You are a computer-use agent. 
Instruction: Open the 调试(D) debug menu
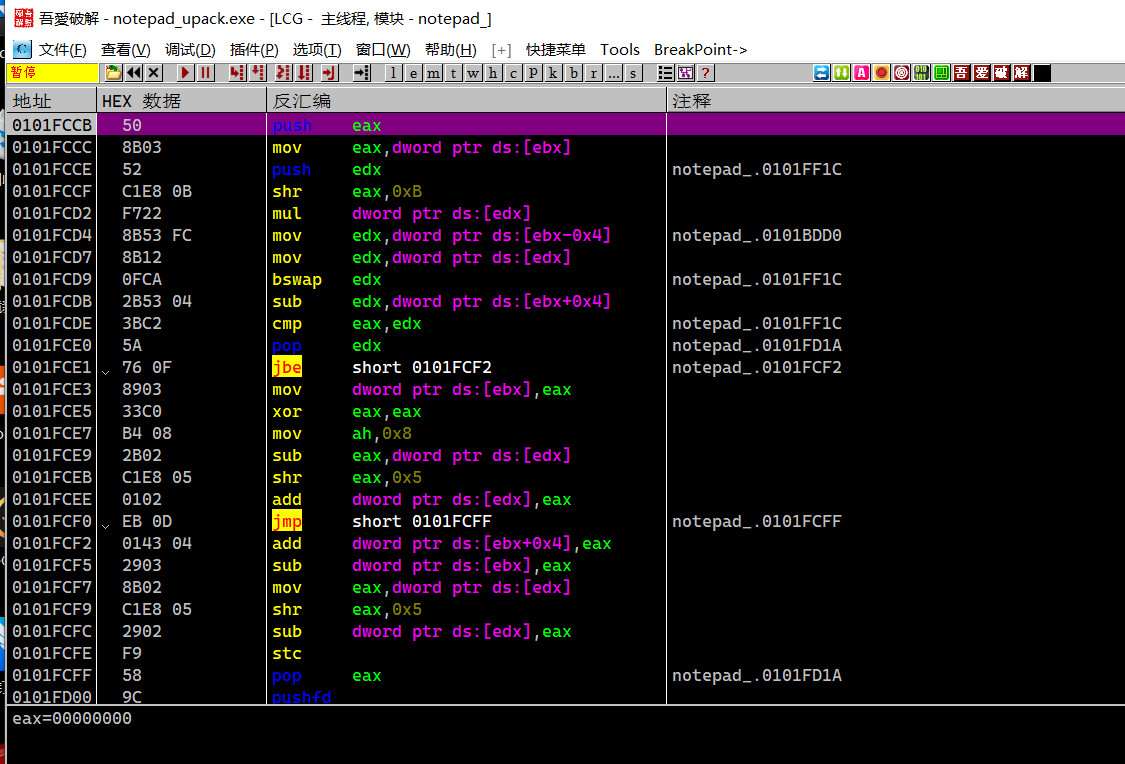[x=190, y=49]
